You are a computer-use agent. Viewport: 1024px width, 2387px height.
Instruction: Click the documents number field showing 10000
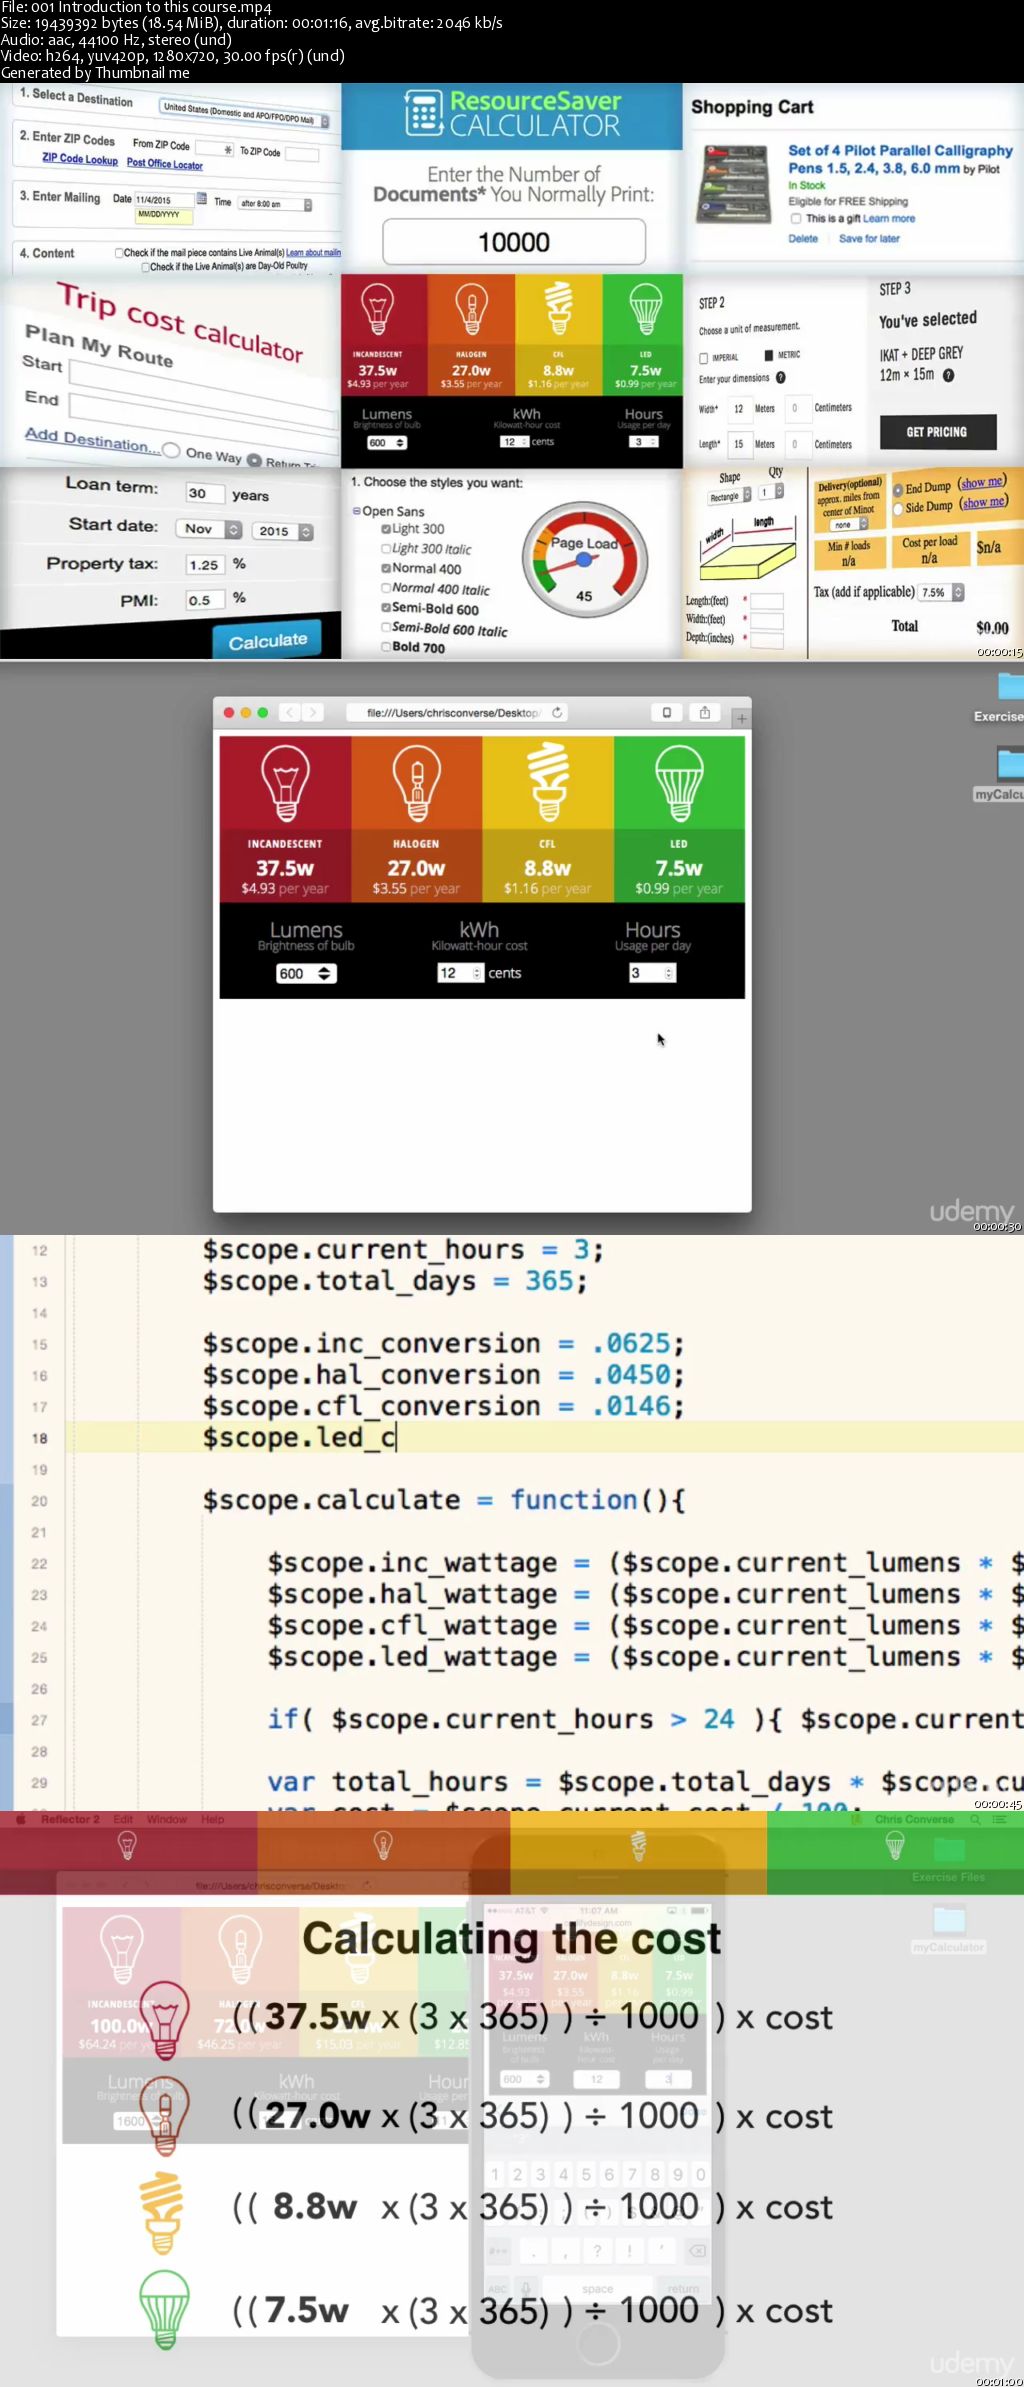coord(514,242)
